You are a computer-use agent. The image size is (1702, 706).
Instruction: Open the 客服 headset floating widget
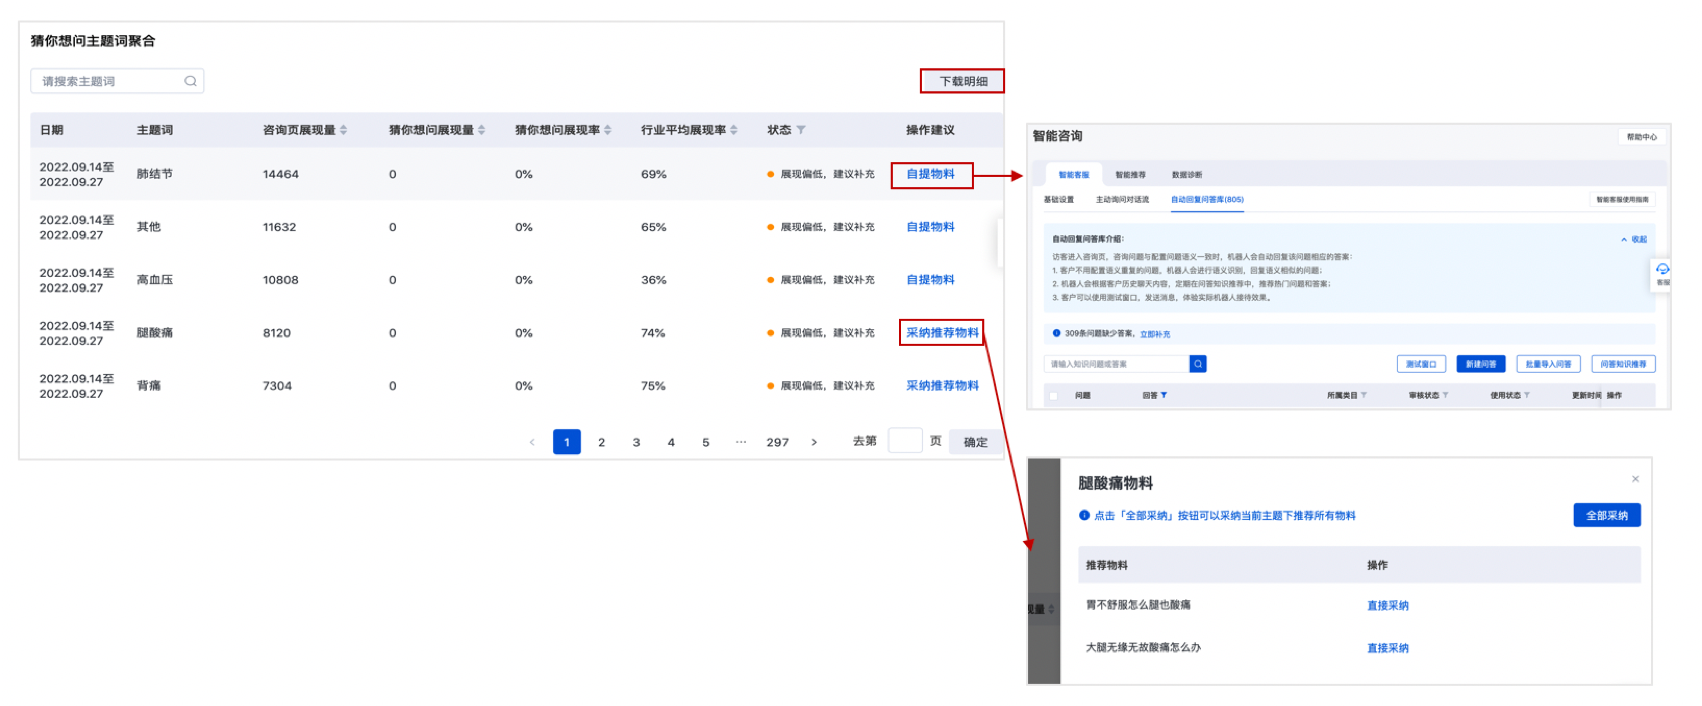[1662, 272]
